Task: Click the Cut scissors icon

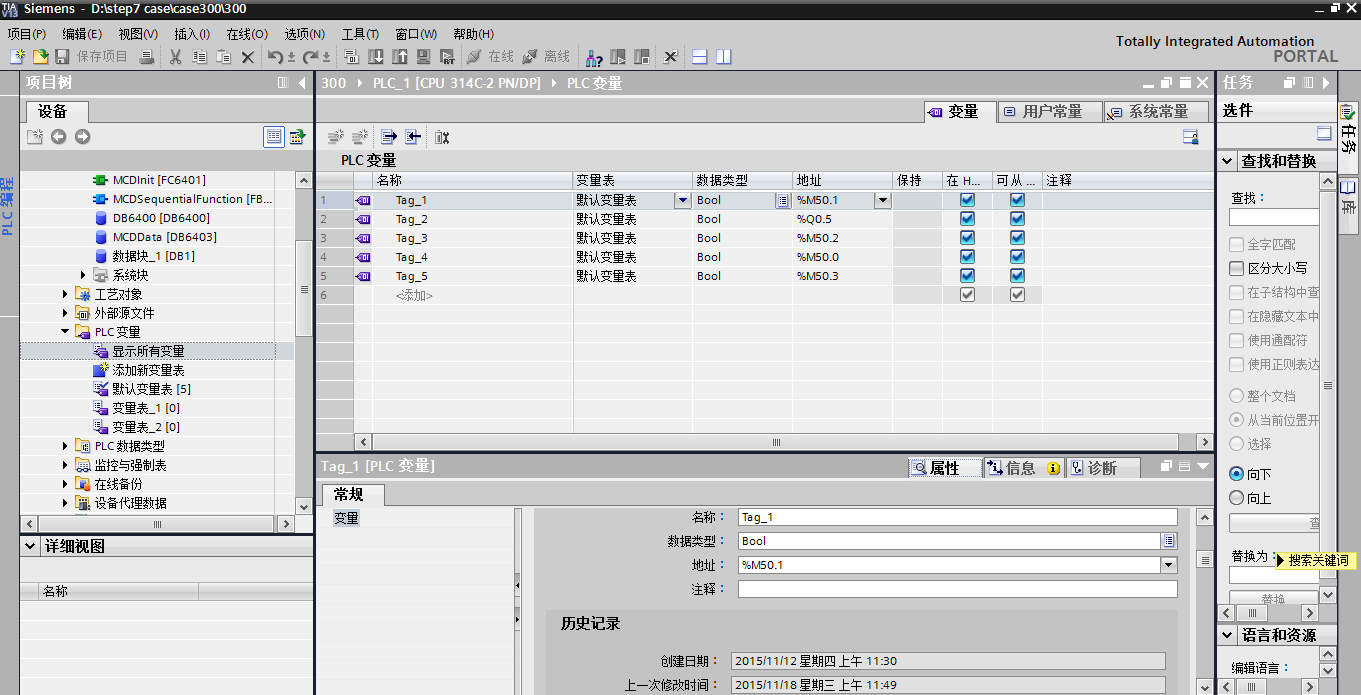Action: pyautogui.click(x=175, y=57)
